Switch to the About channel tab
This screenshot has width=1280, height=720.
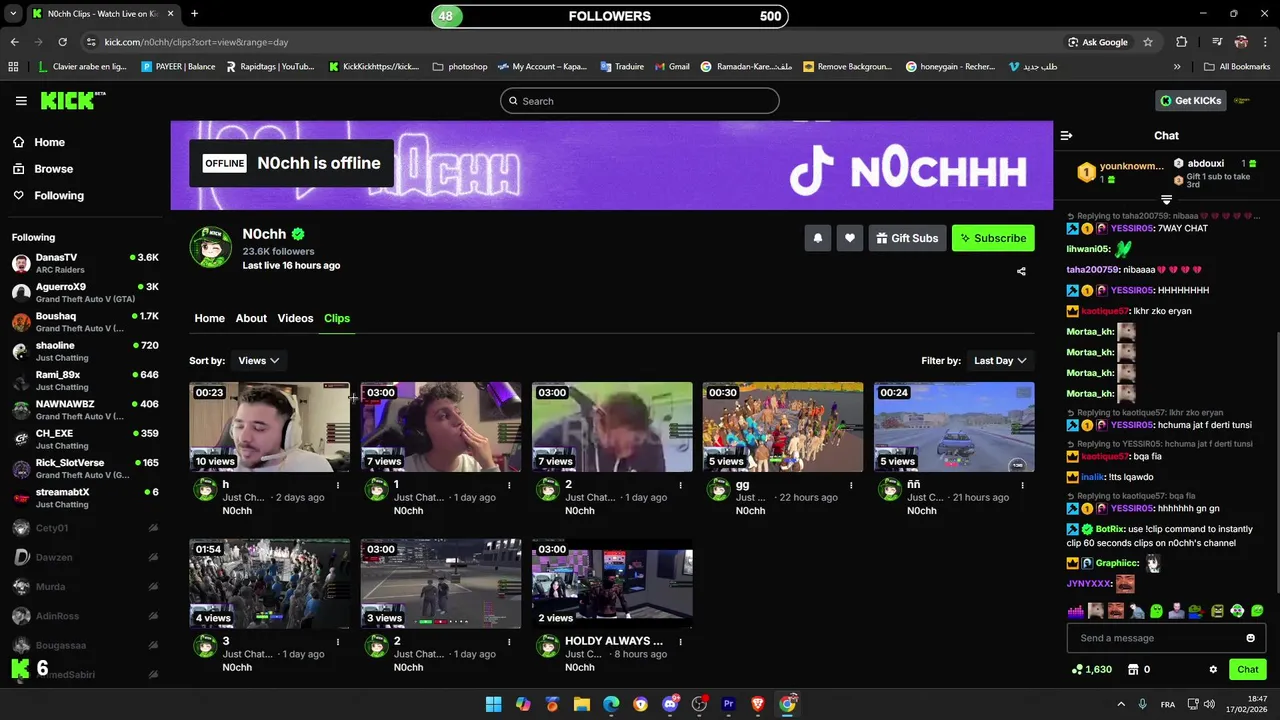pyautogui.click(x=251, y=318)
